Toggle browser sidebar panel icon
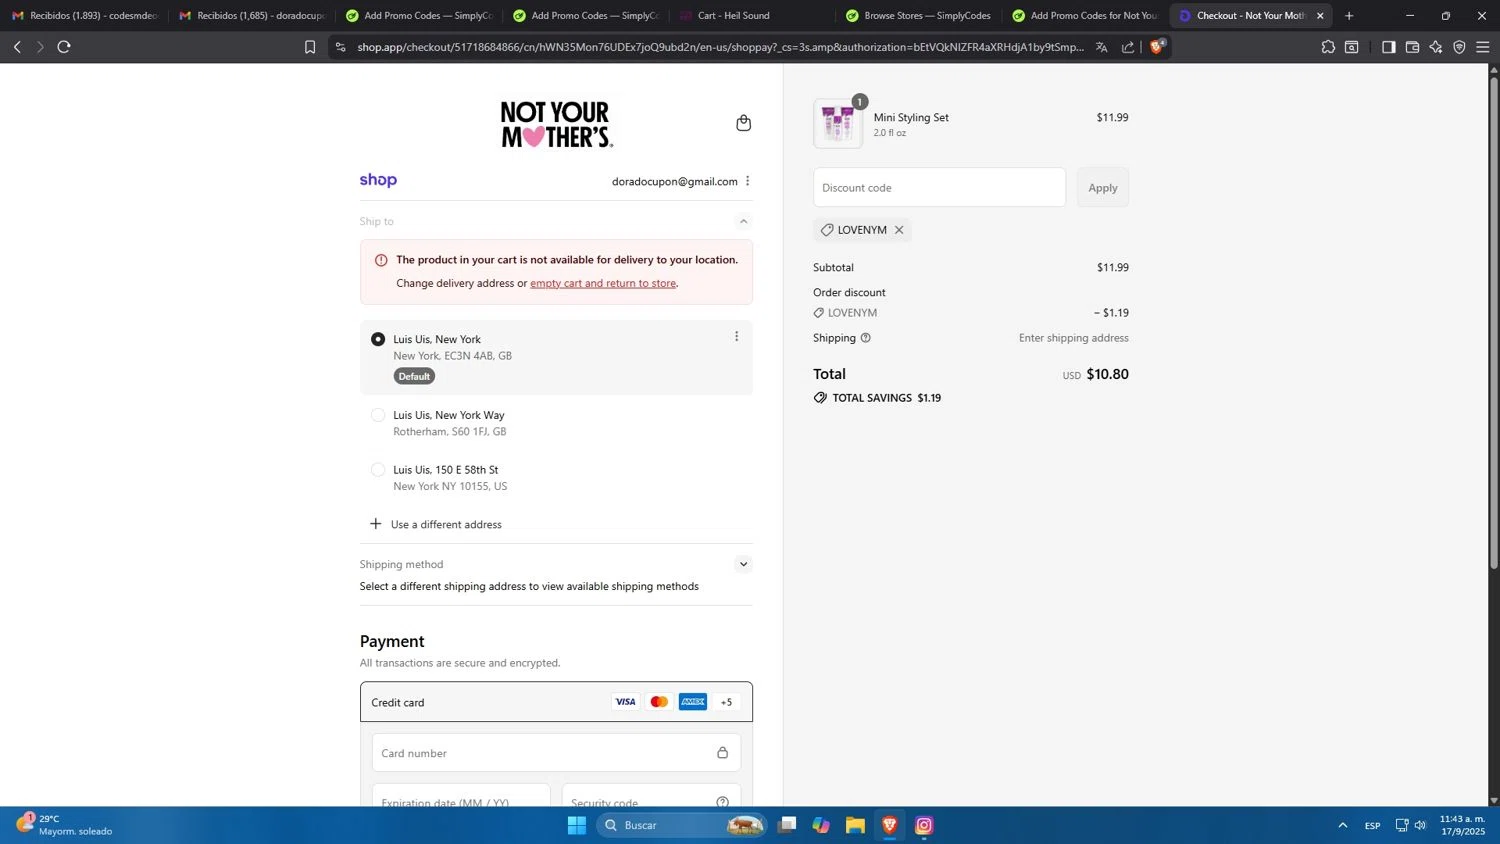This screenshot has height=844, width=1500. pos(1388,47)
